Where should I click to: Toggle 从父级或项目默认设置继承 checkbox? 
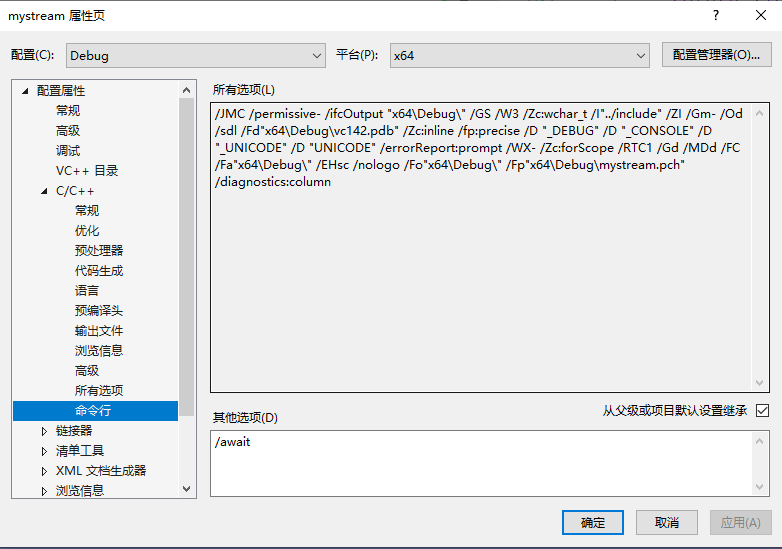click(762, 411)
